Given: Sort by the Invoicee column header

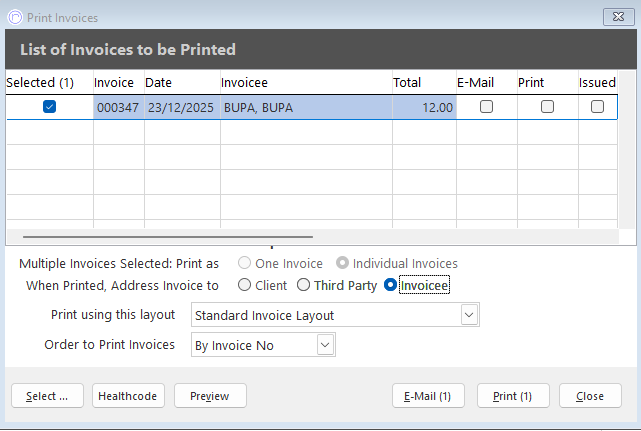Looking at the screenshot, I should 305,82.
